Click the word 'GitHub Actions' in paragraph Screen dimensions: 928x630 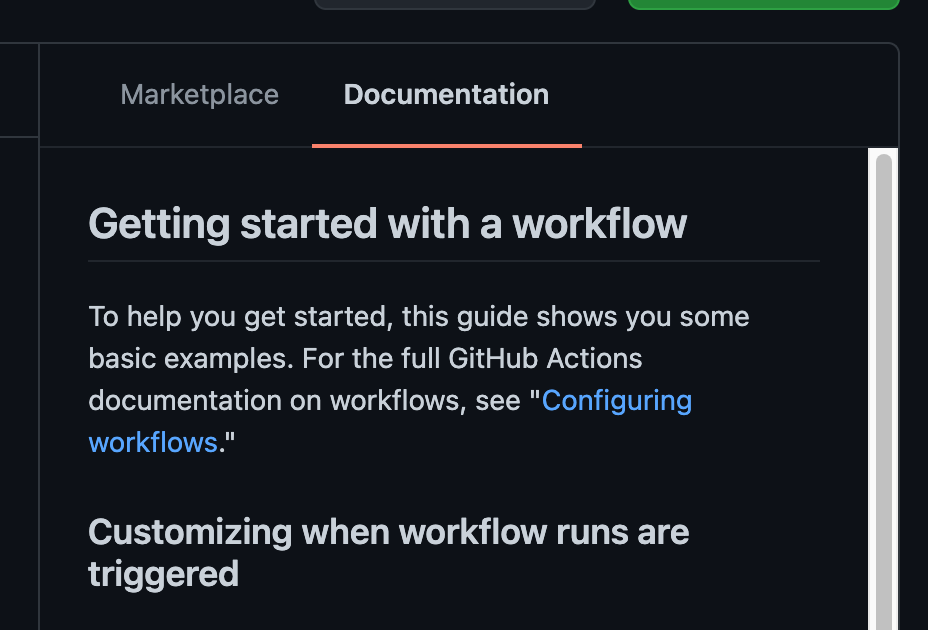pos(545,359)
